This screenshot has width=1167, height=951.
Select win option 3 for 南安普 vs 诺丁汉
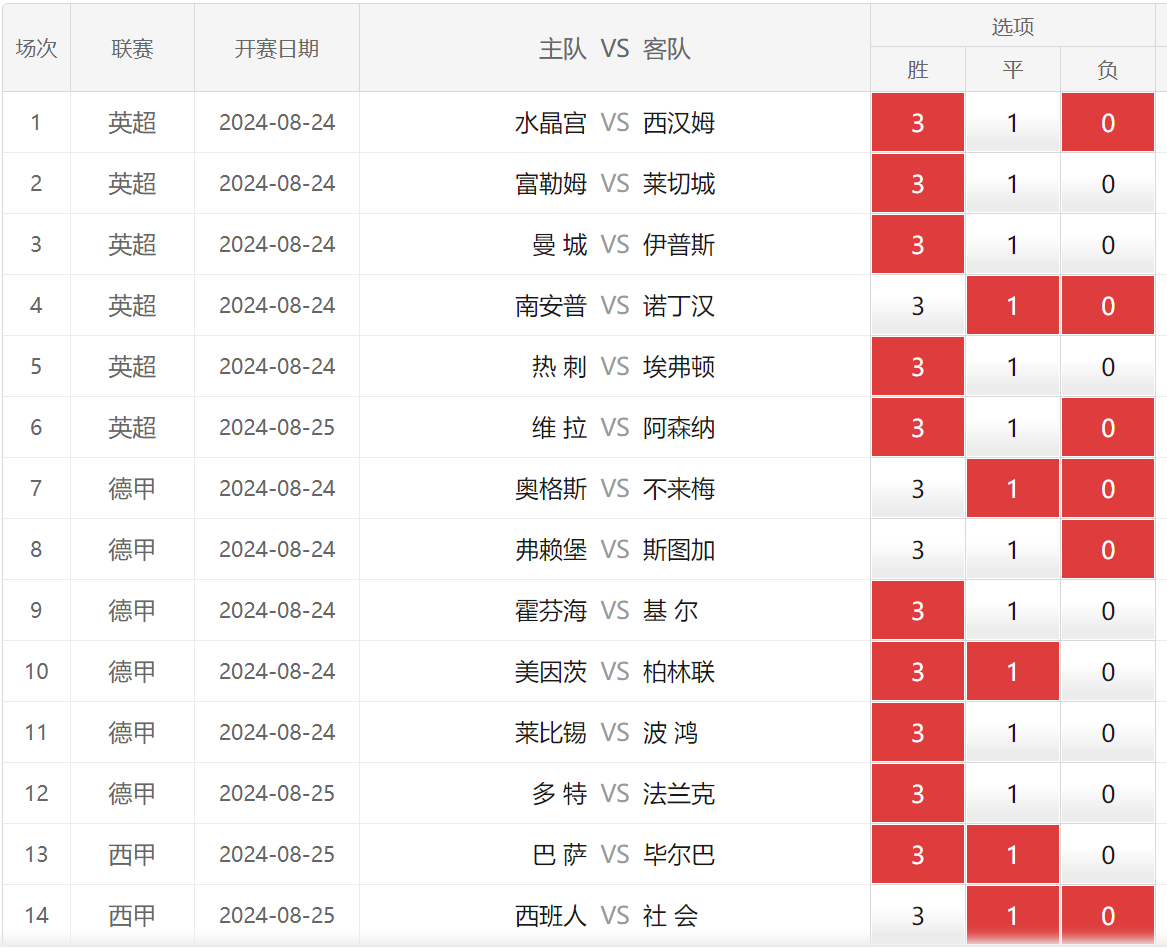[x=918, y=305]
